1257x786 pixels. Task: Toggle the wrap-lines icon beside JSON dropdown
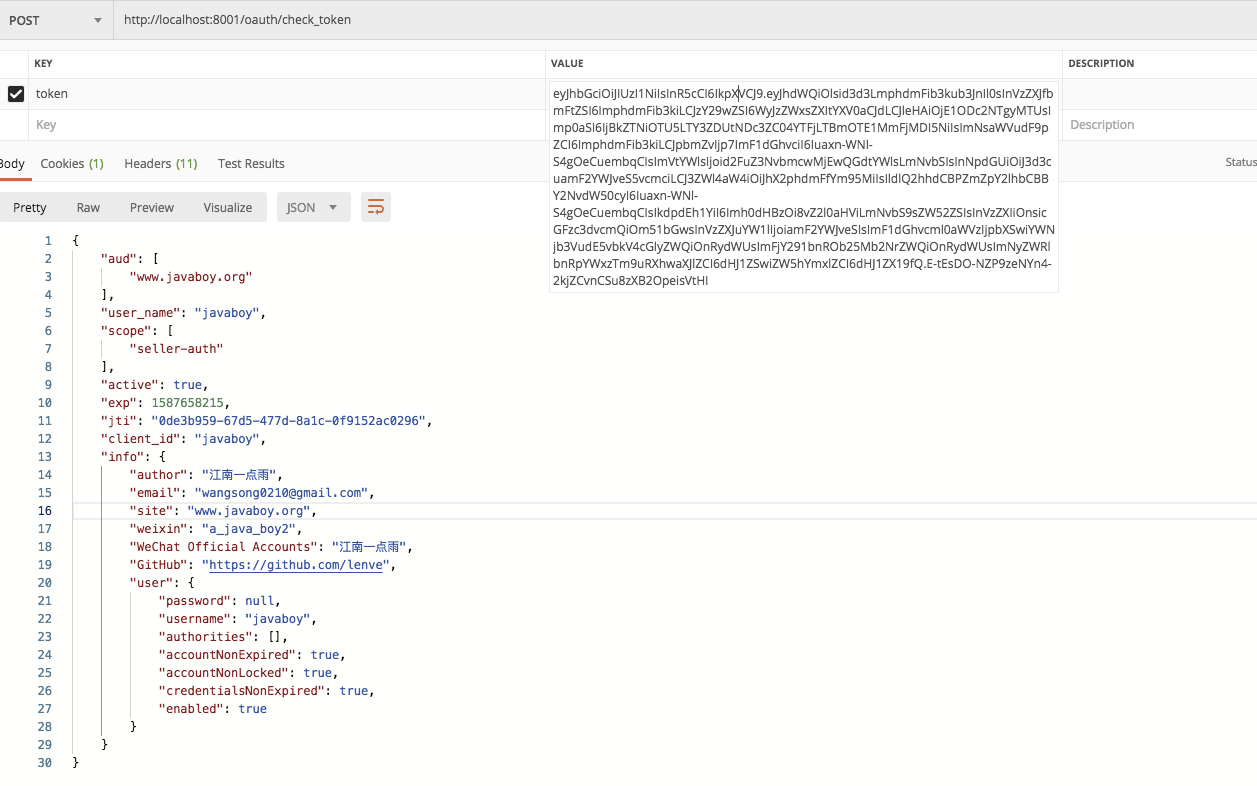click(375, 207)
